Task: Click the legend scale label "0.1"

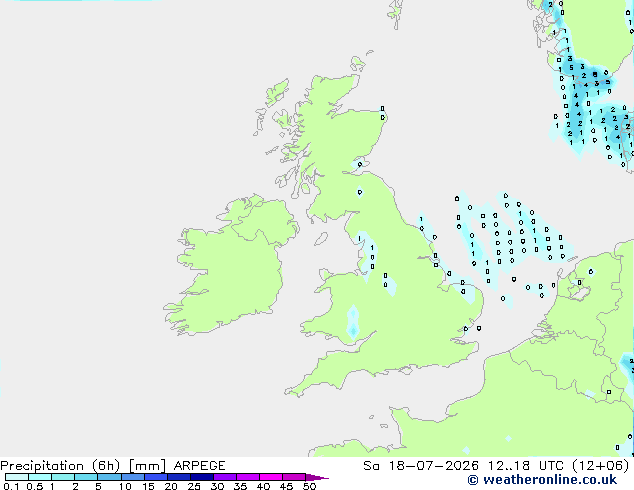Action: pos(11,486)
